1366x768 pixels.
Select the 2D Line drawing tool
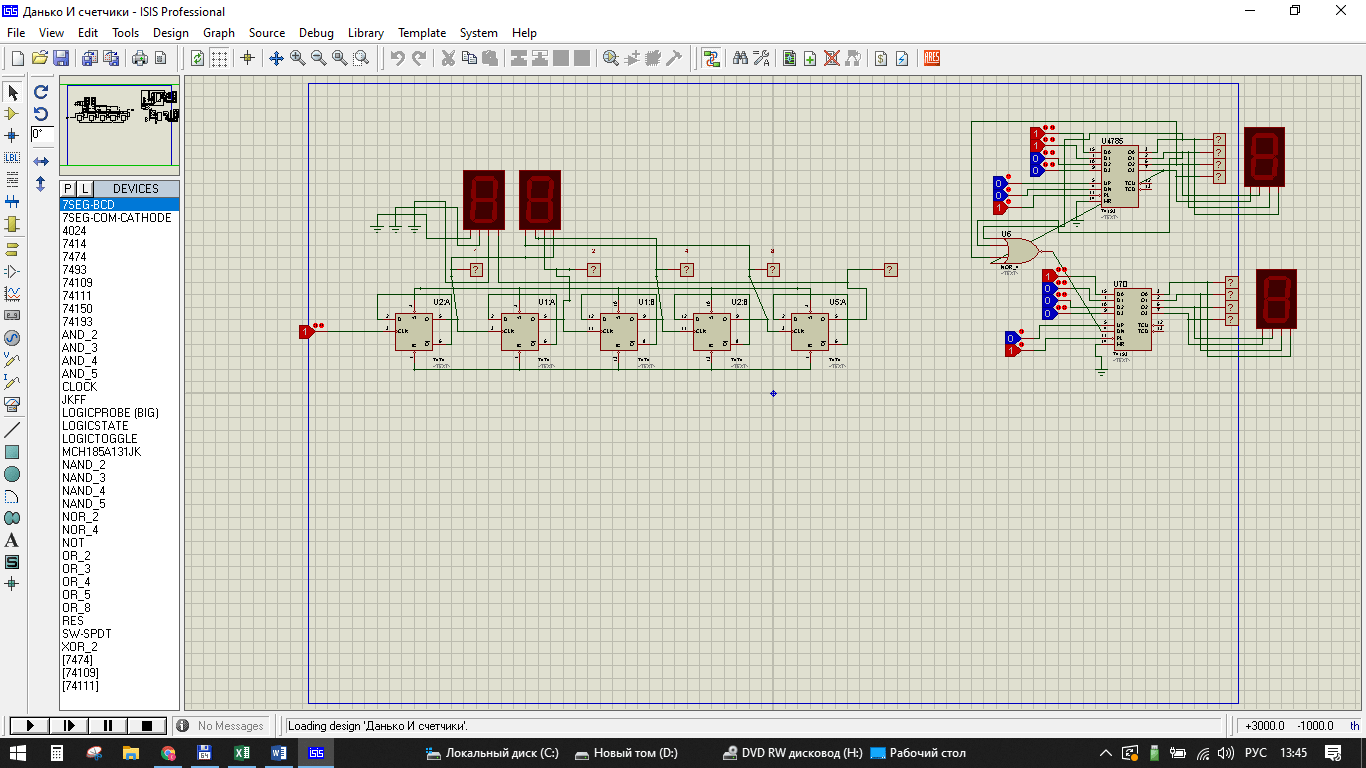click(13, 430)
